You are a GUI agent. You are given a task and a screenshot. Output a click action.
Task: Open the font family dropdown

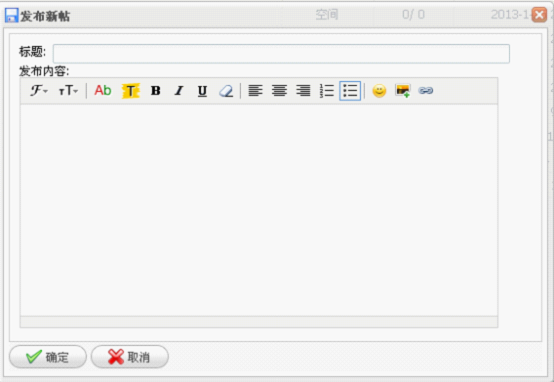point(39,91)
